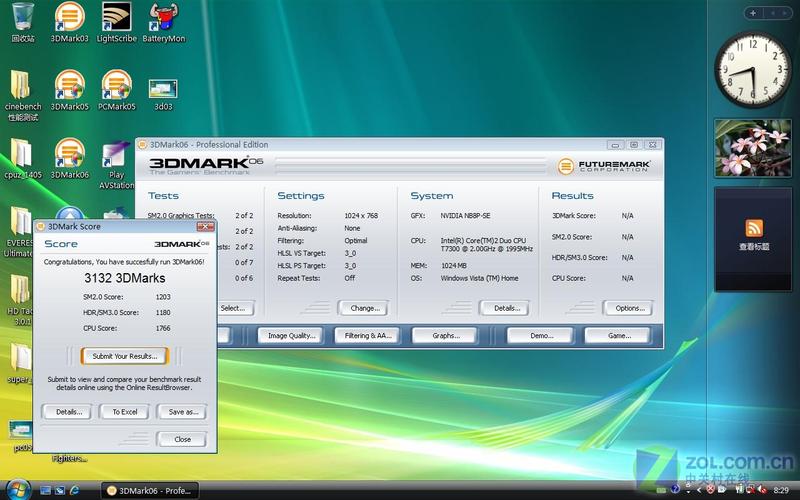Export score with To Excel button
The height and width of the screenshot is (500, 800).
point(124,412)
